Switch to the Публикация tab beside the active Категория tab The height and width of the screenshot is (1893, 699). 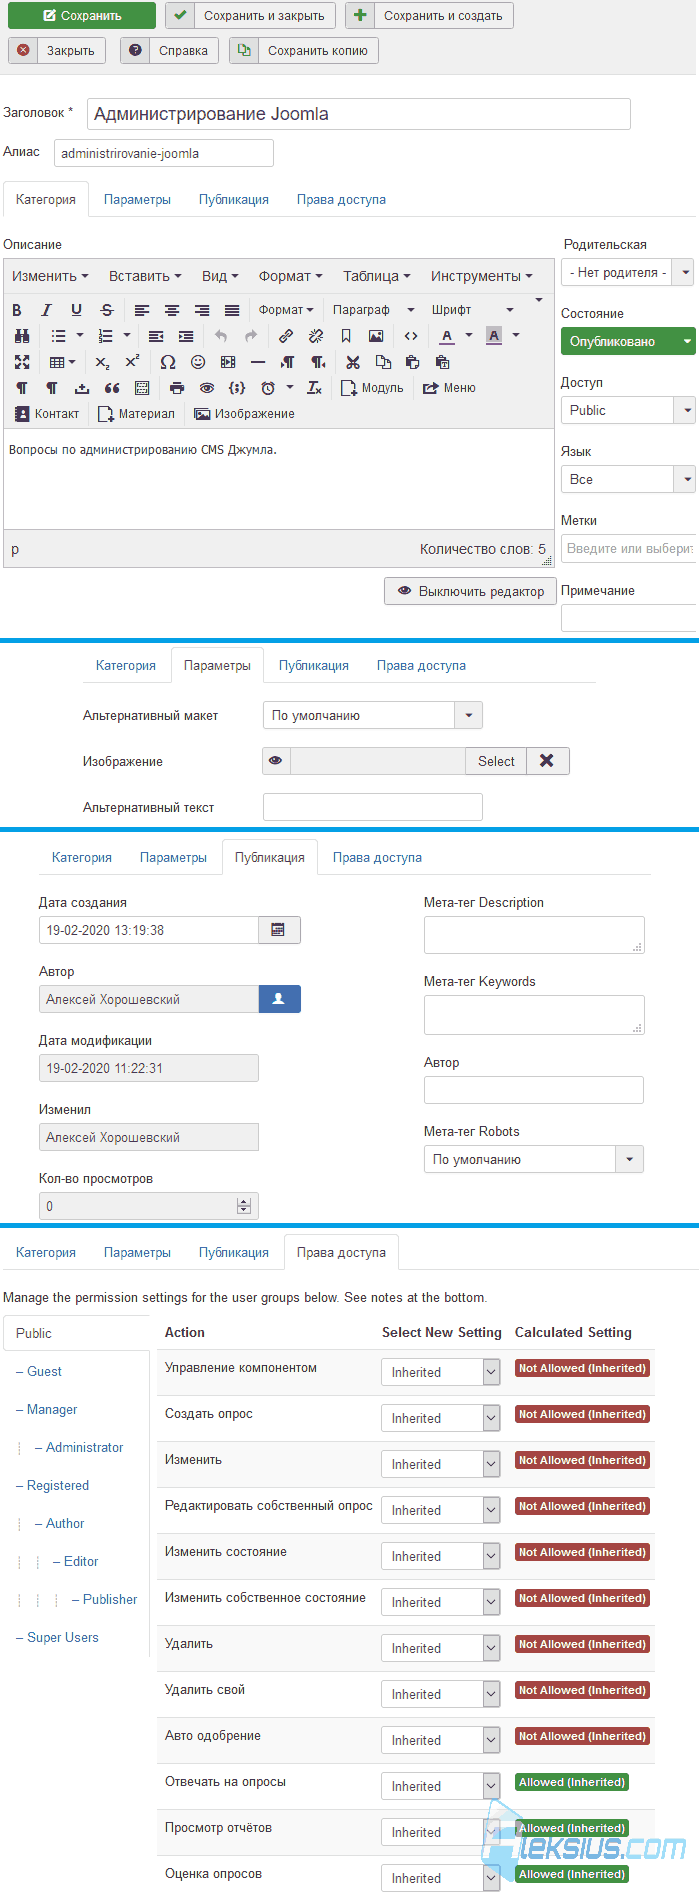tap(234, 199)
